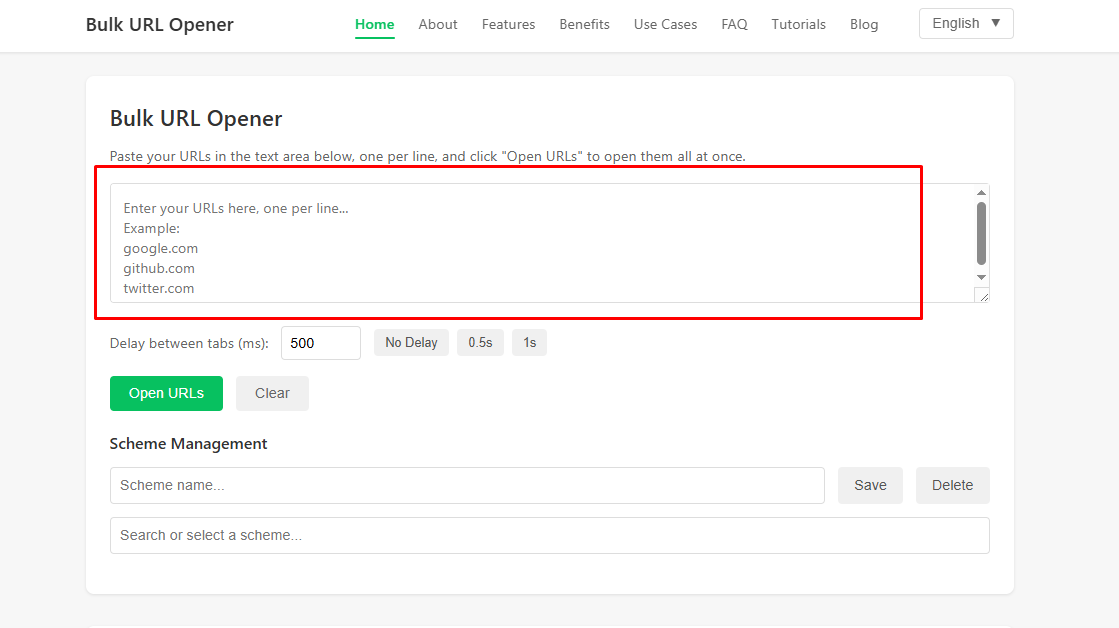
Task: Open the English language dropdown
Action: click(x=966, y=24)
